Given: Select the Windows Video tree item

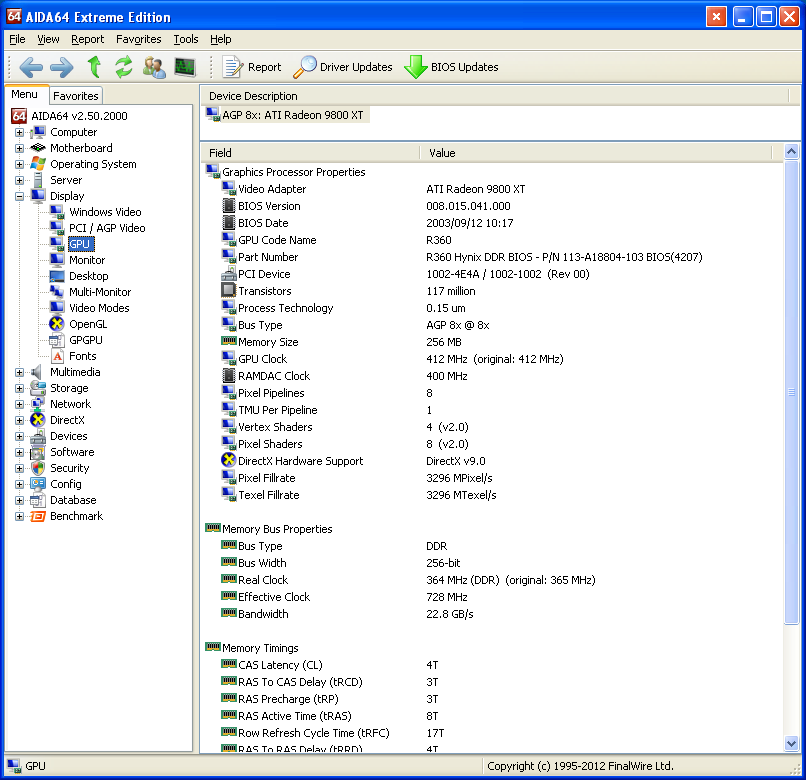Looking at the screenshot, I should 105,212.
